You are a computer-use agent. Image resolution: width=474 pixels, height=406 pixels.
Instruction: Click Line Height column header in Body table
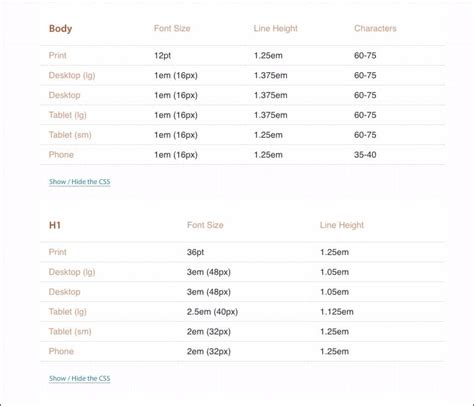(x=276, y=29)
